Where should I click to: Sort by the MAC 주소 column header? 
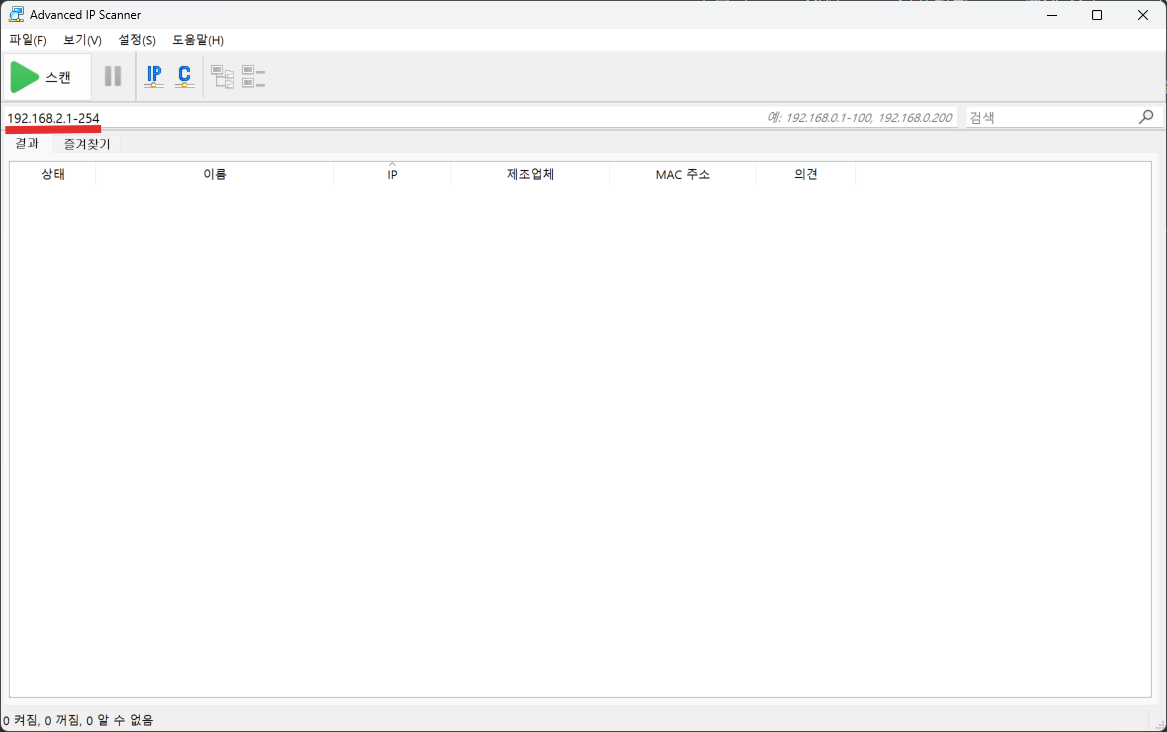pos(682,174)
